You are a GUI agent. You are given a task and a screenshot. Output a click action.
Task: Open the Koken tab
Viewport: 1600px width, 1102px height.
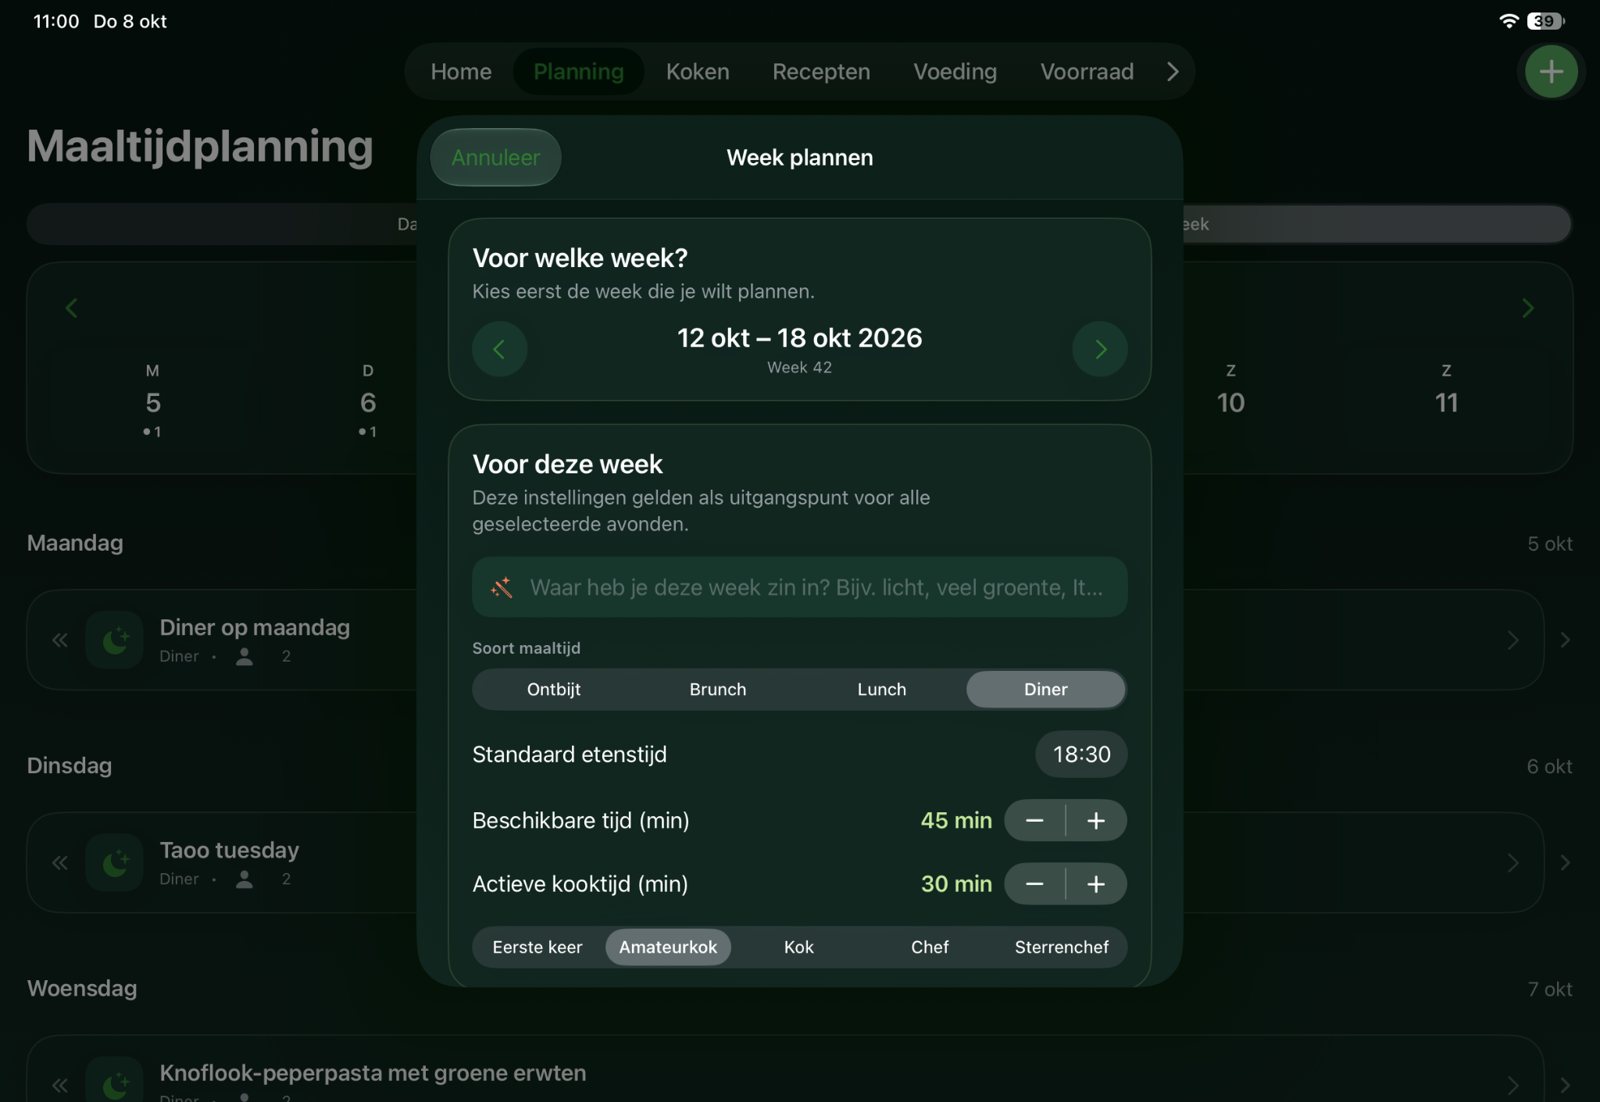[x=698, y=72]
